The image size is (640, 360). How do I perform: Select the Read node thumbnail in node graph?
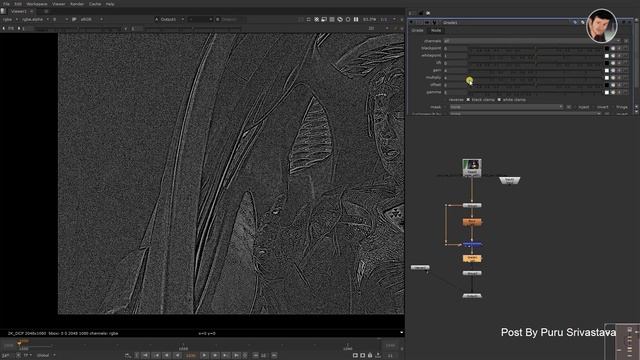[x=472, y=168]
